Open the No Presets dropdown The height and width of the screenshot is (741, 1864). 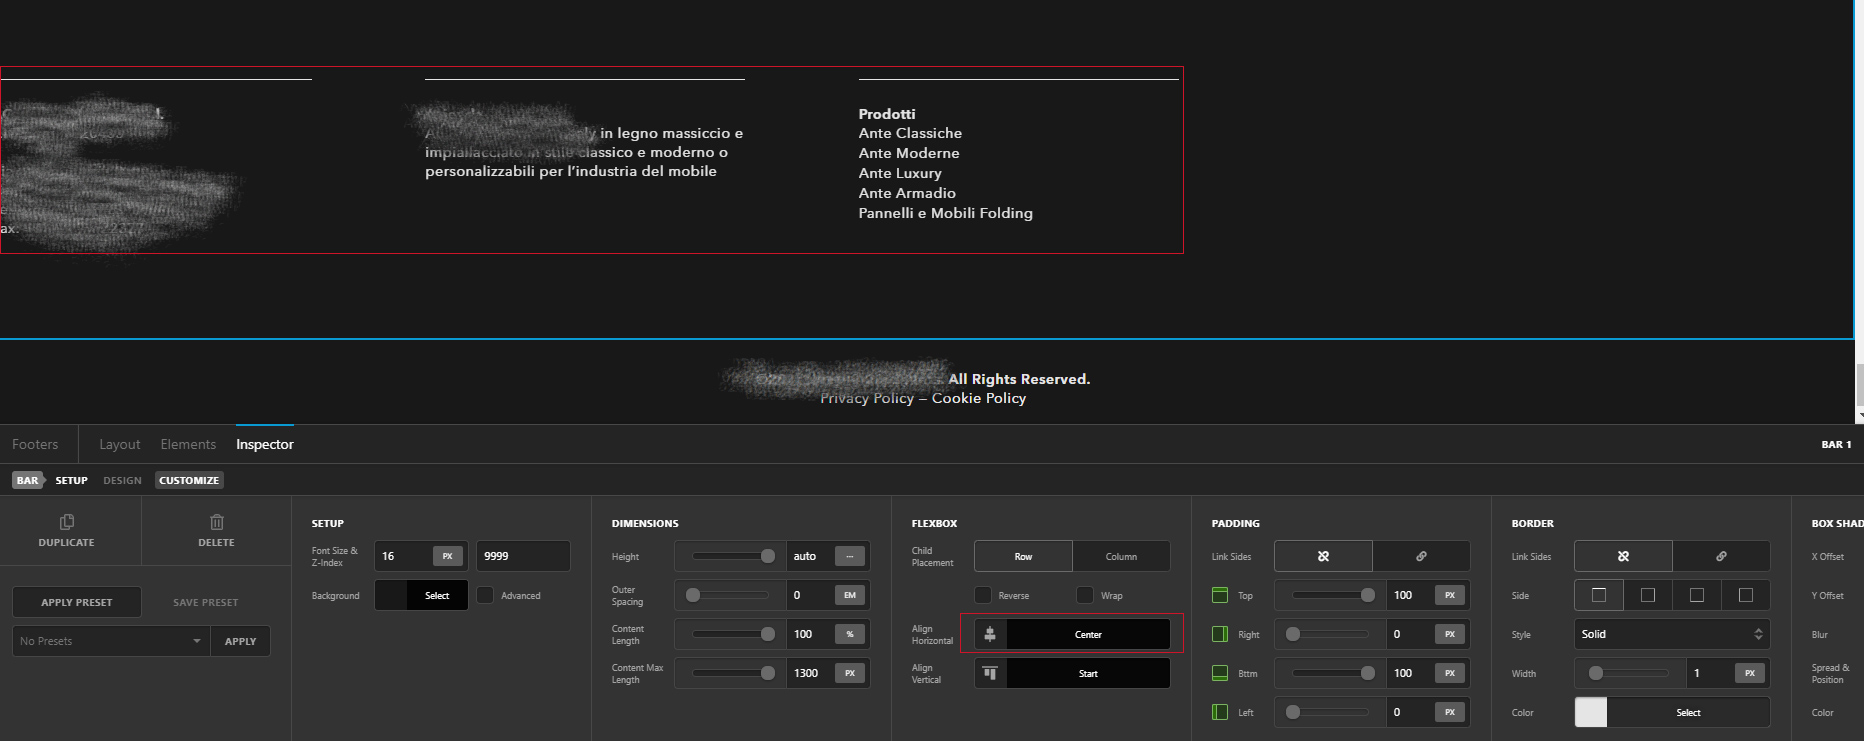tap(111, 641)
